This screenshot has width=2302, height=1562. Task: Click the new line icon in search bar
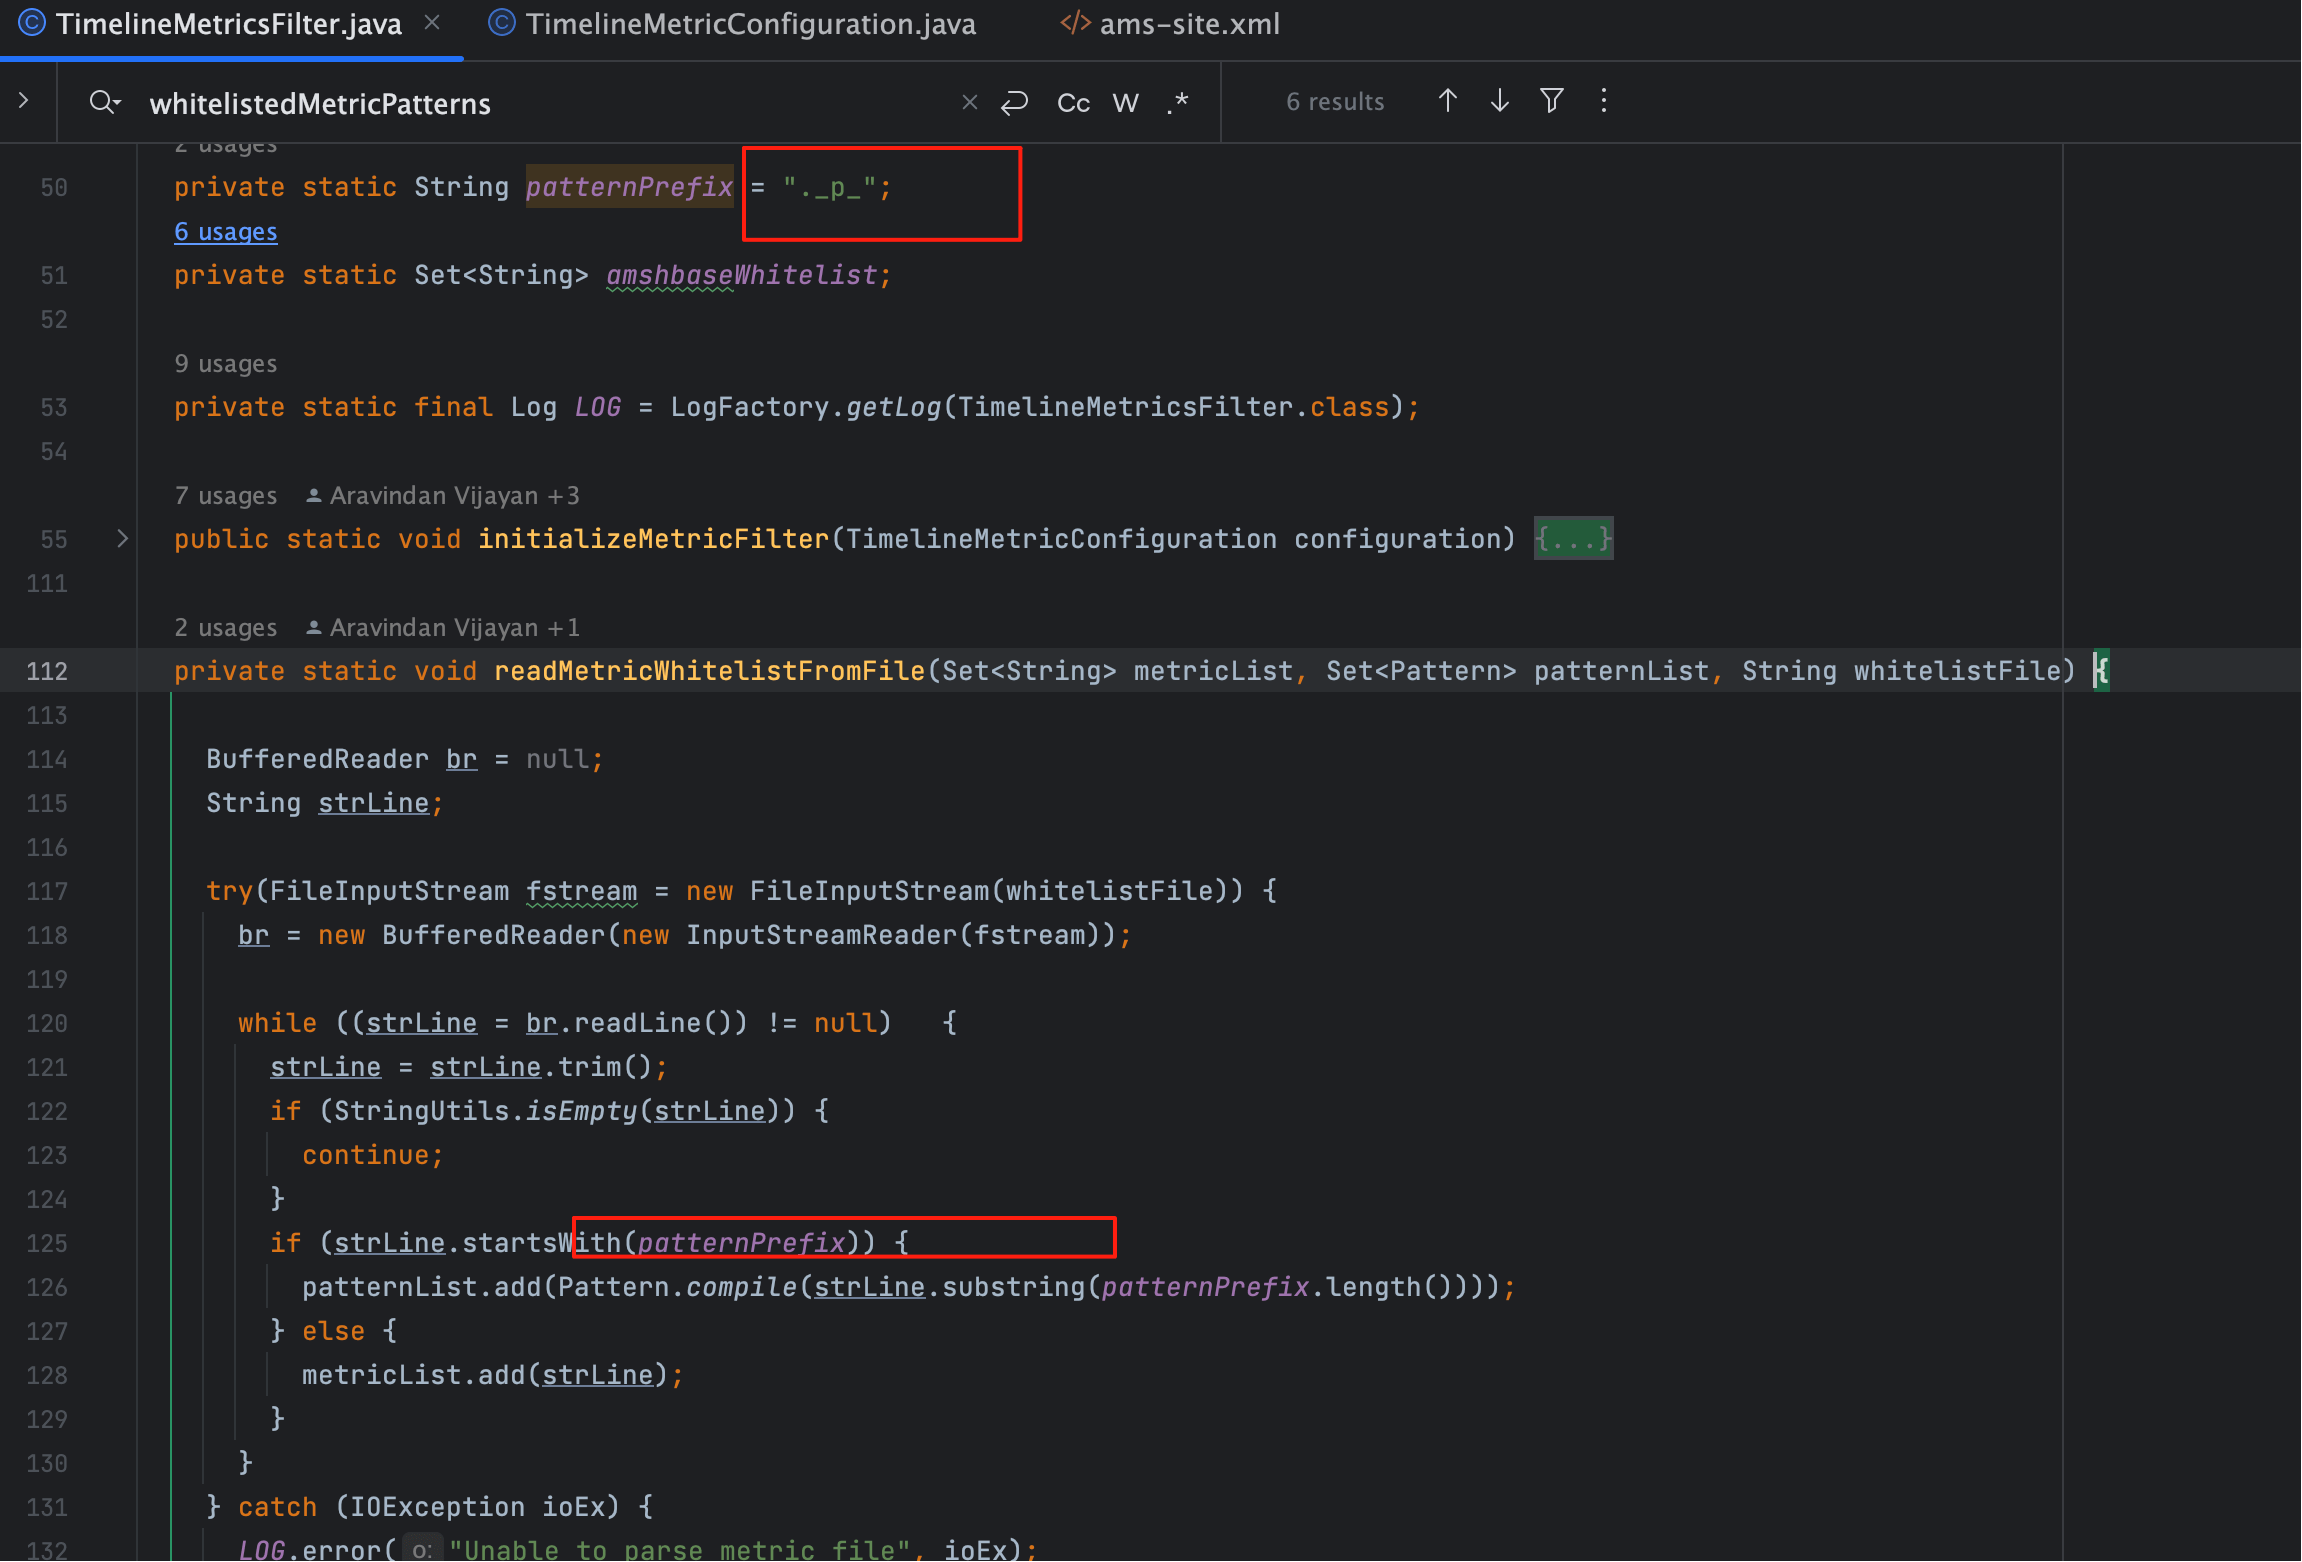coord(1015,102)
